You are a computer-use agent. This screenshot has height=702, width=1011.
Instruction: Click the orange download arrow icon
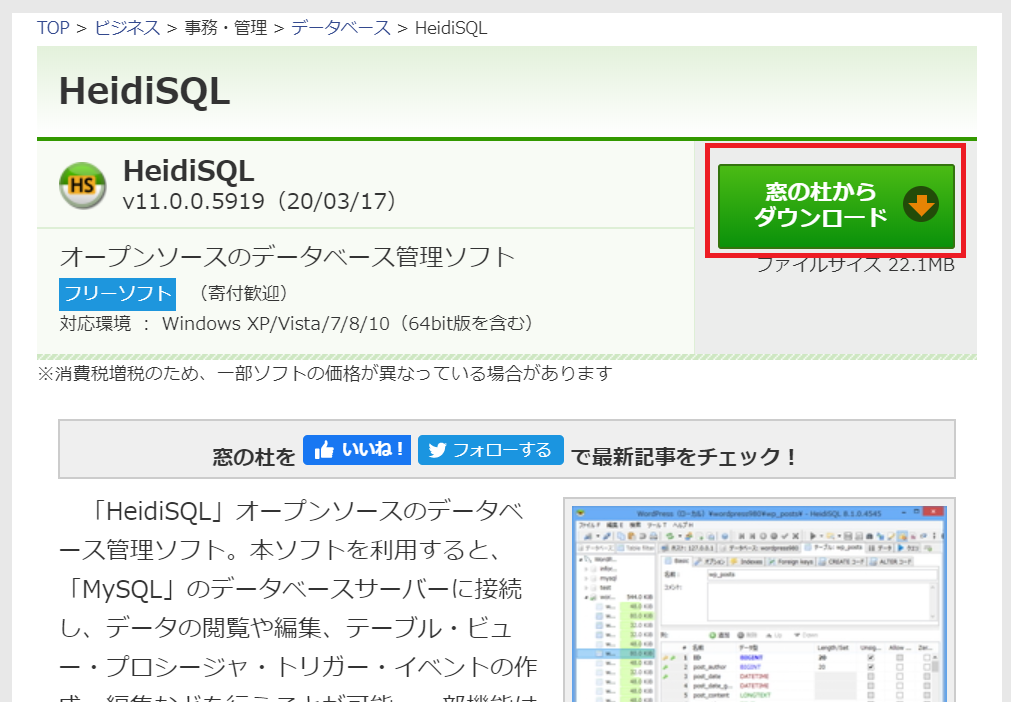(x=921, y=205)
